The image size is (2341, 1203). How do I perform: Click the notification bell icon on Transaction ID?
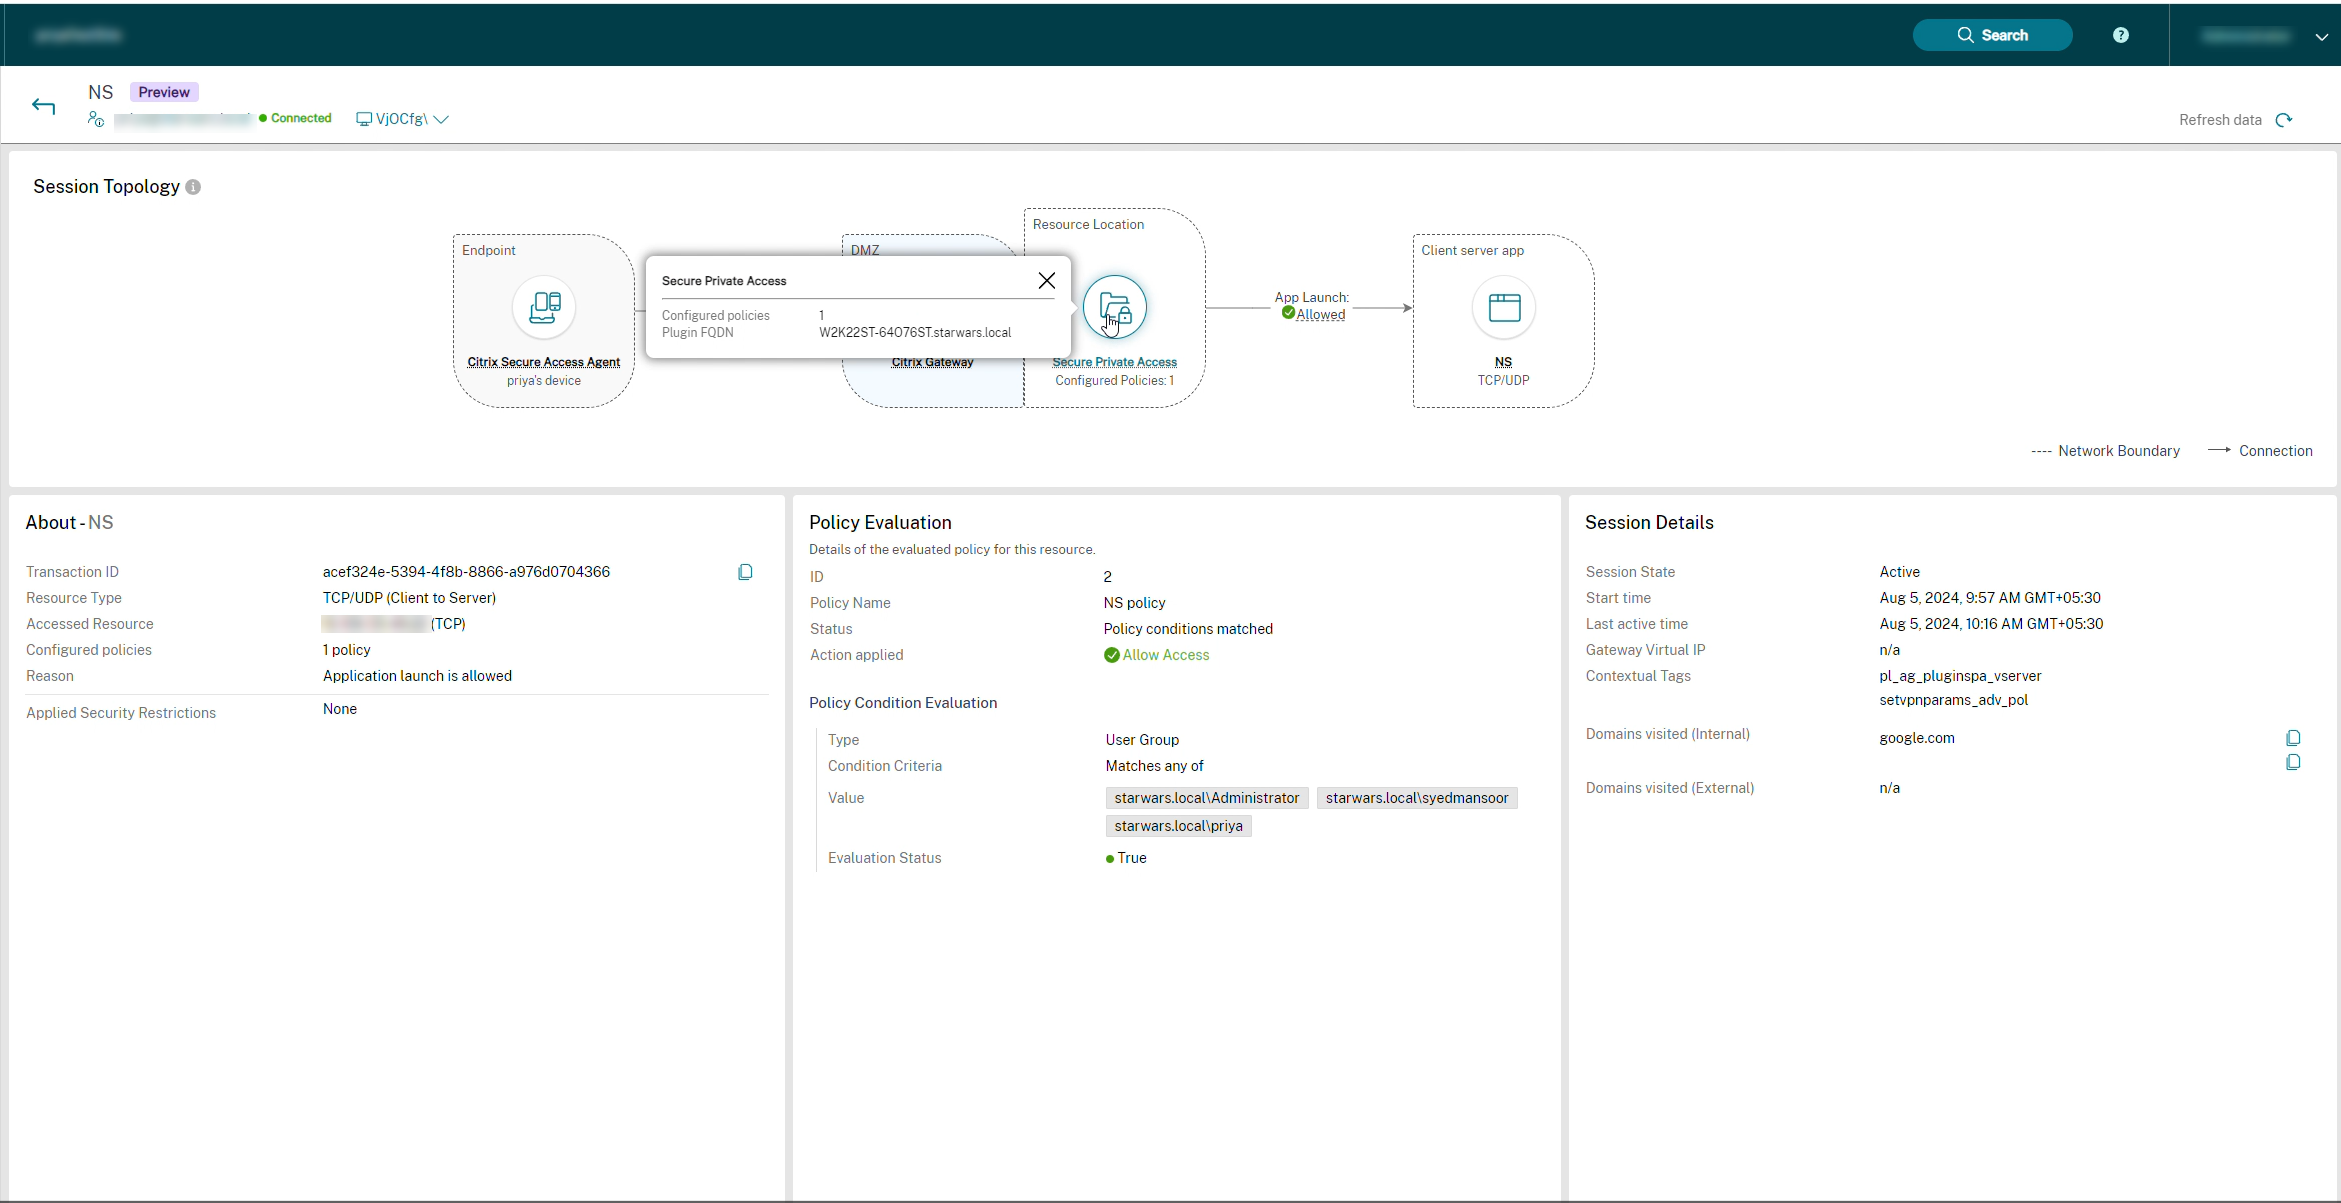pyautogui.click(x=746, y=572)
